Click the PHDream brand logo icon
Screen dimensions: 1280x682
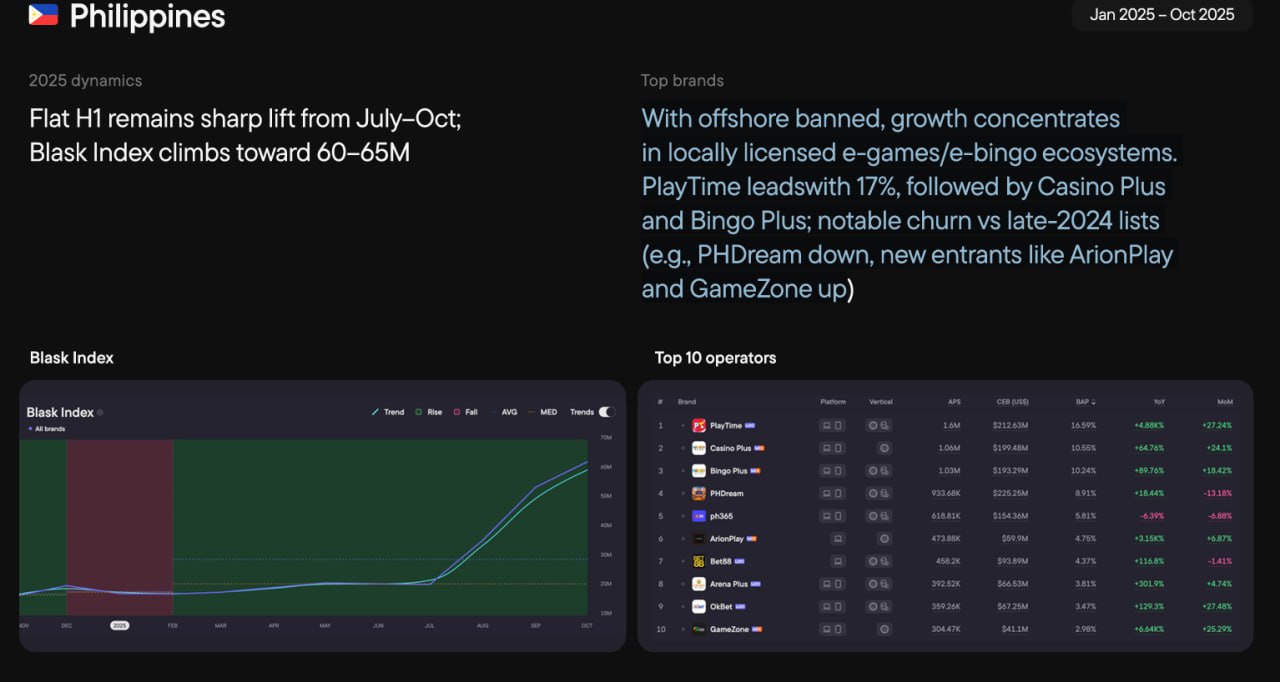(699, 494)
